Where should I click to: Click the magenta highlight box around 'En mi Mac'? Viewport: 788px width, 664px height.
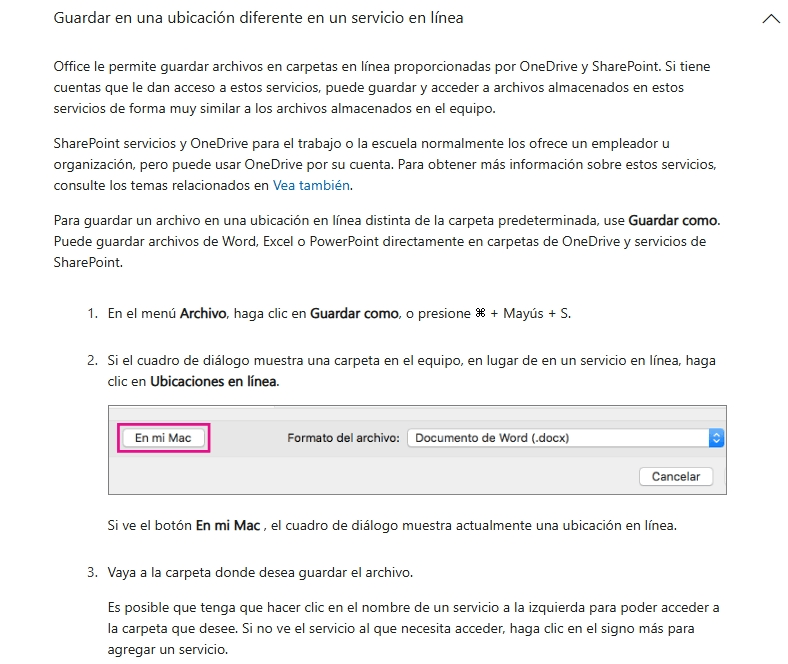pos(163,438)
